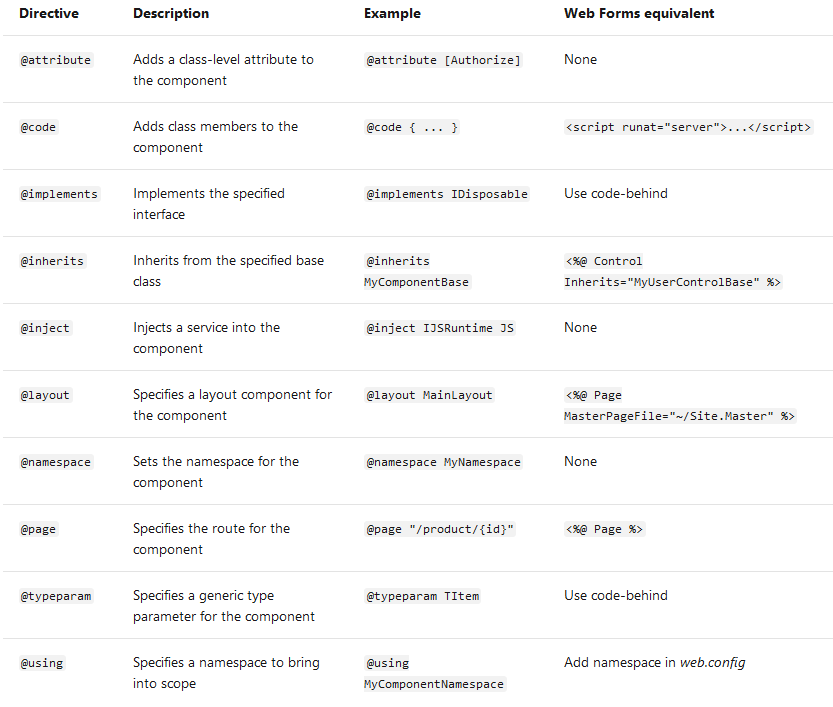Click the italic web.config text
This screenshot has width=833, height=707.
click(712, 662)
